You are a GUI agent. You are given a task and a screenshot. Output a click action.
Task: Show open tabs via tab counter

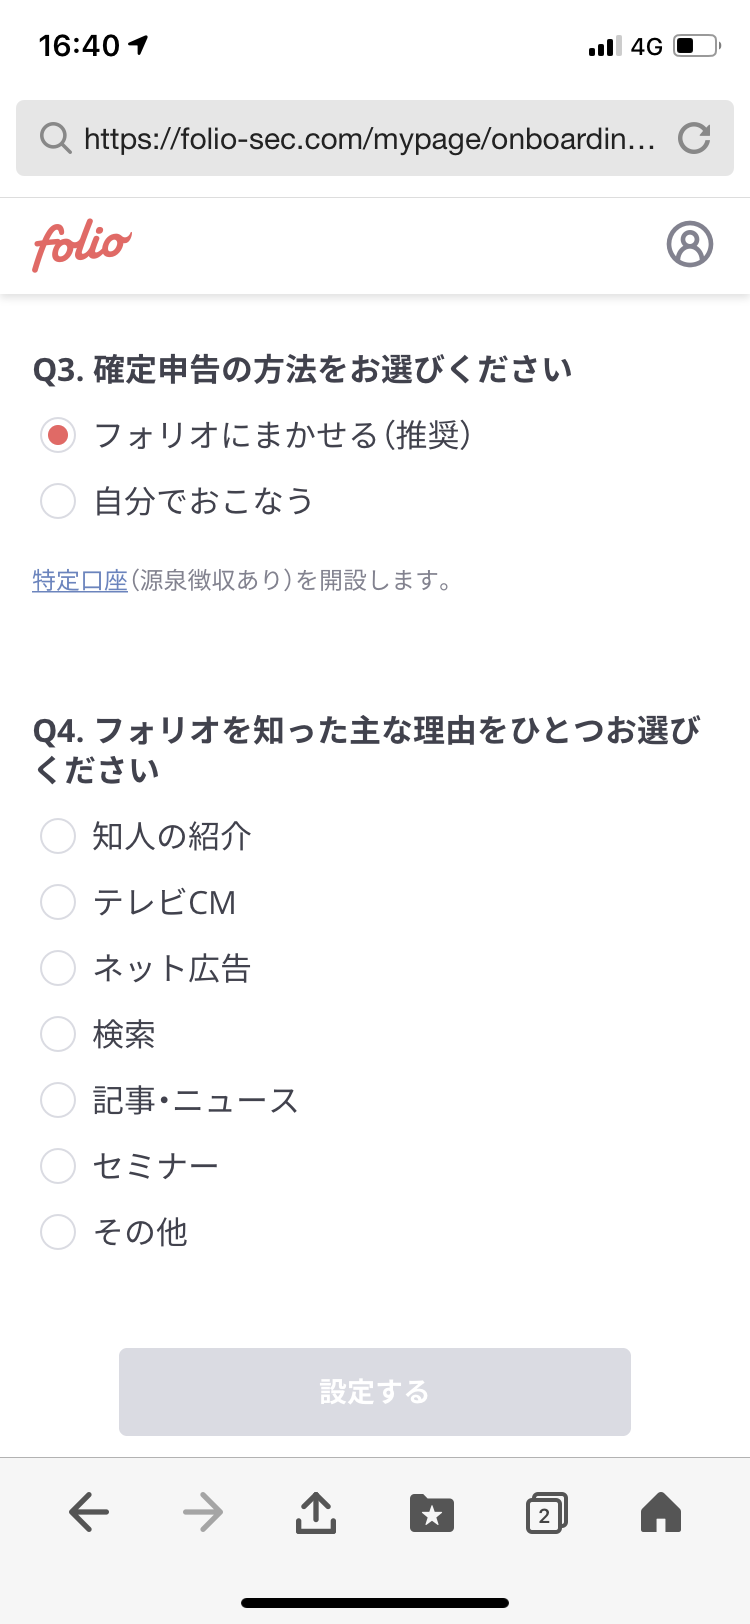click(x=546, y=1513)
